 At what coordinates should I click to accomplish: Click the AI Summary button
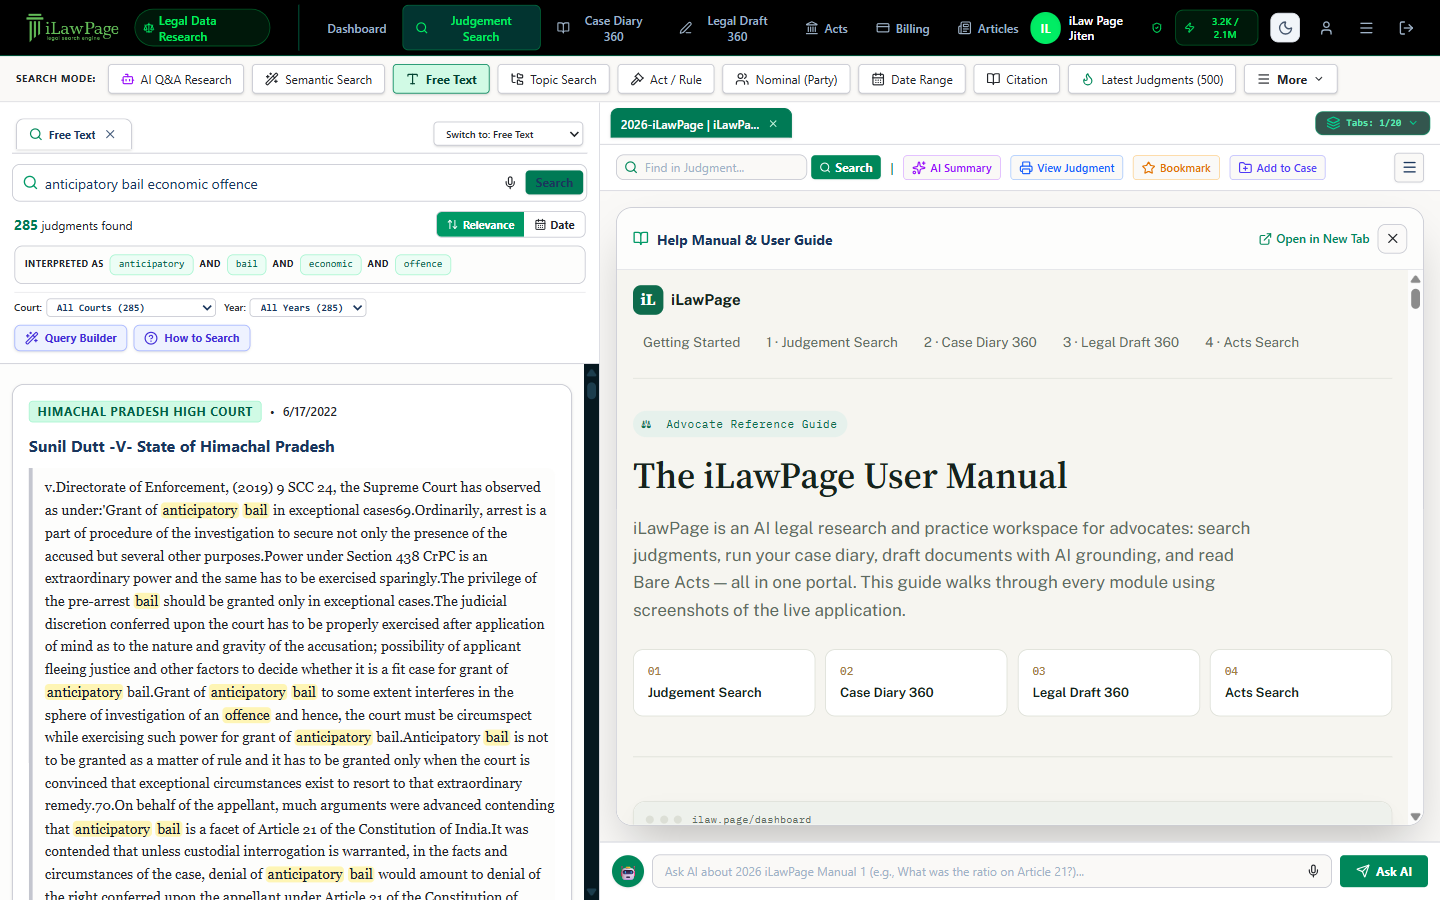point(952,168)
